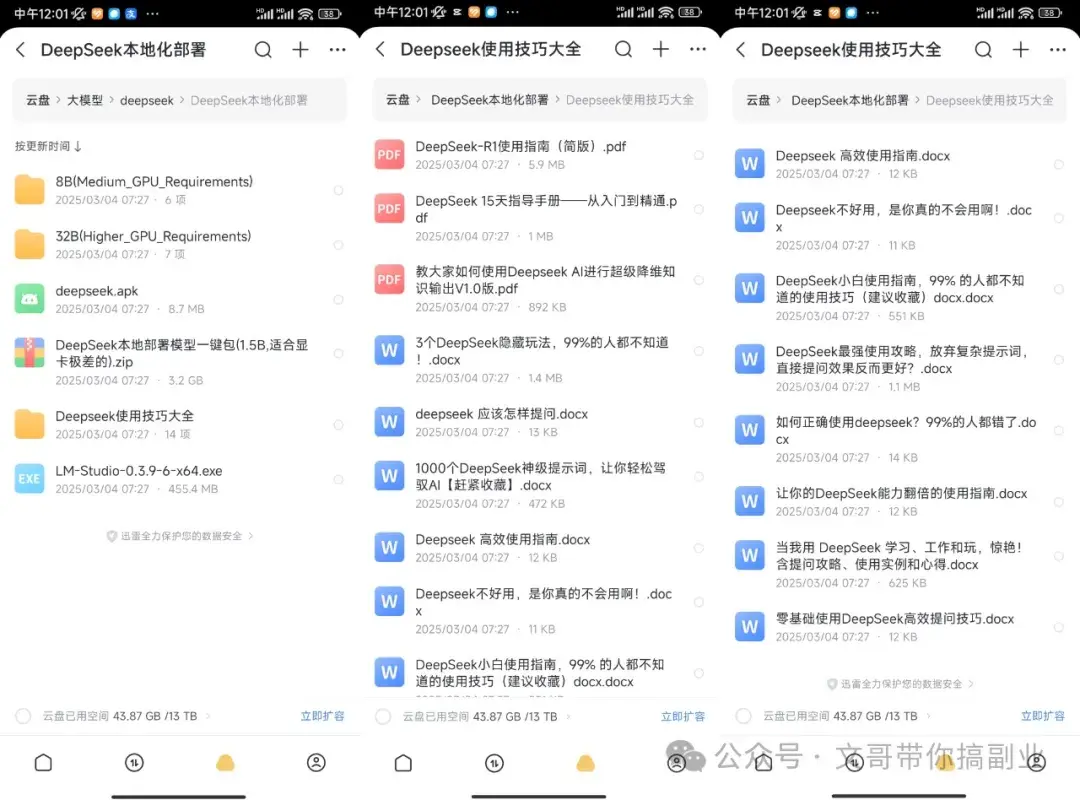The width and height of the screenshot is (1080, 800).
Task: Open the transfer list icon in left bottom bar
Action: (x=134, y=762)
